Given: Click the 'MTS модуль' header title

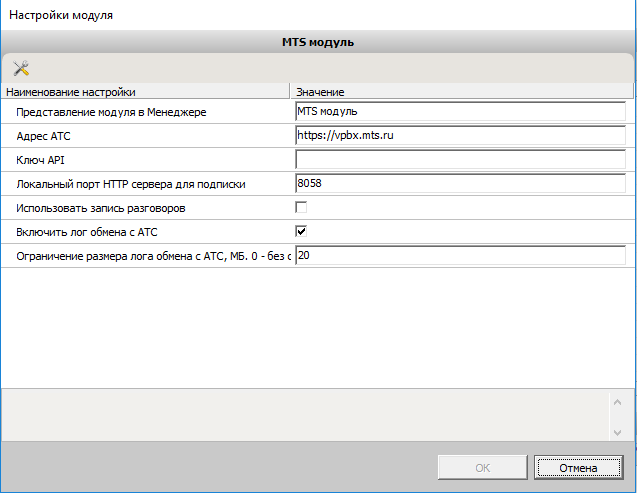Looking at the screenshot, I should (x=318, y=42).
